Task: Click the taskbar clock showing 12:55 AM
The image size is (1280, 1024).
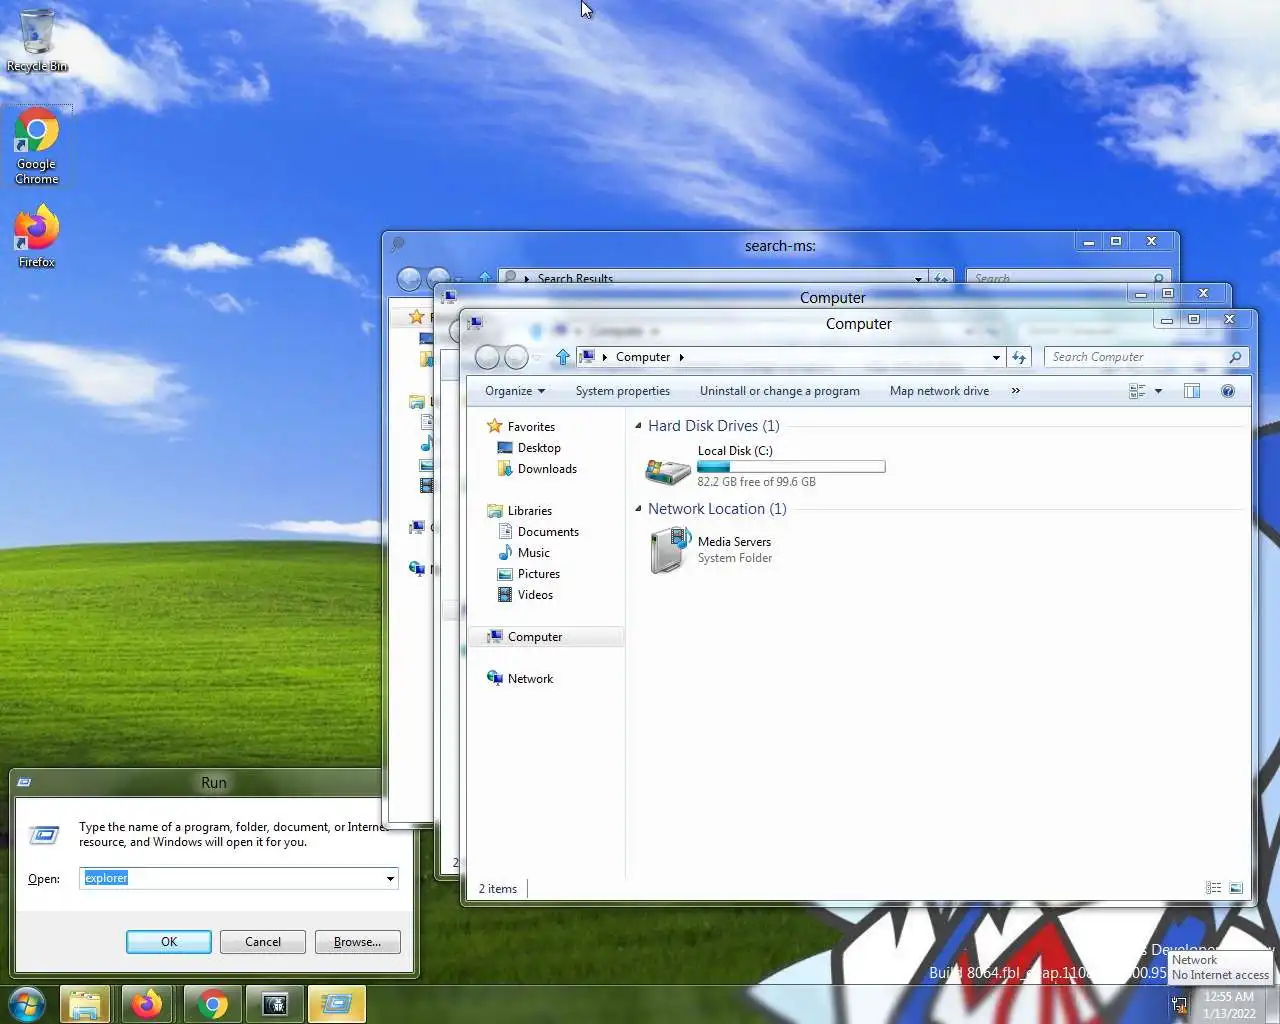Action: pos(1229,1005)
